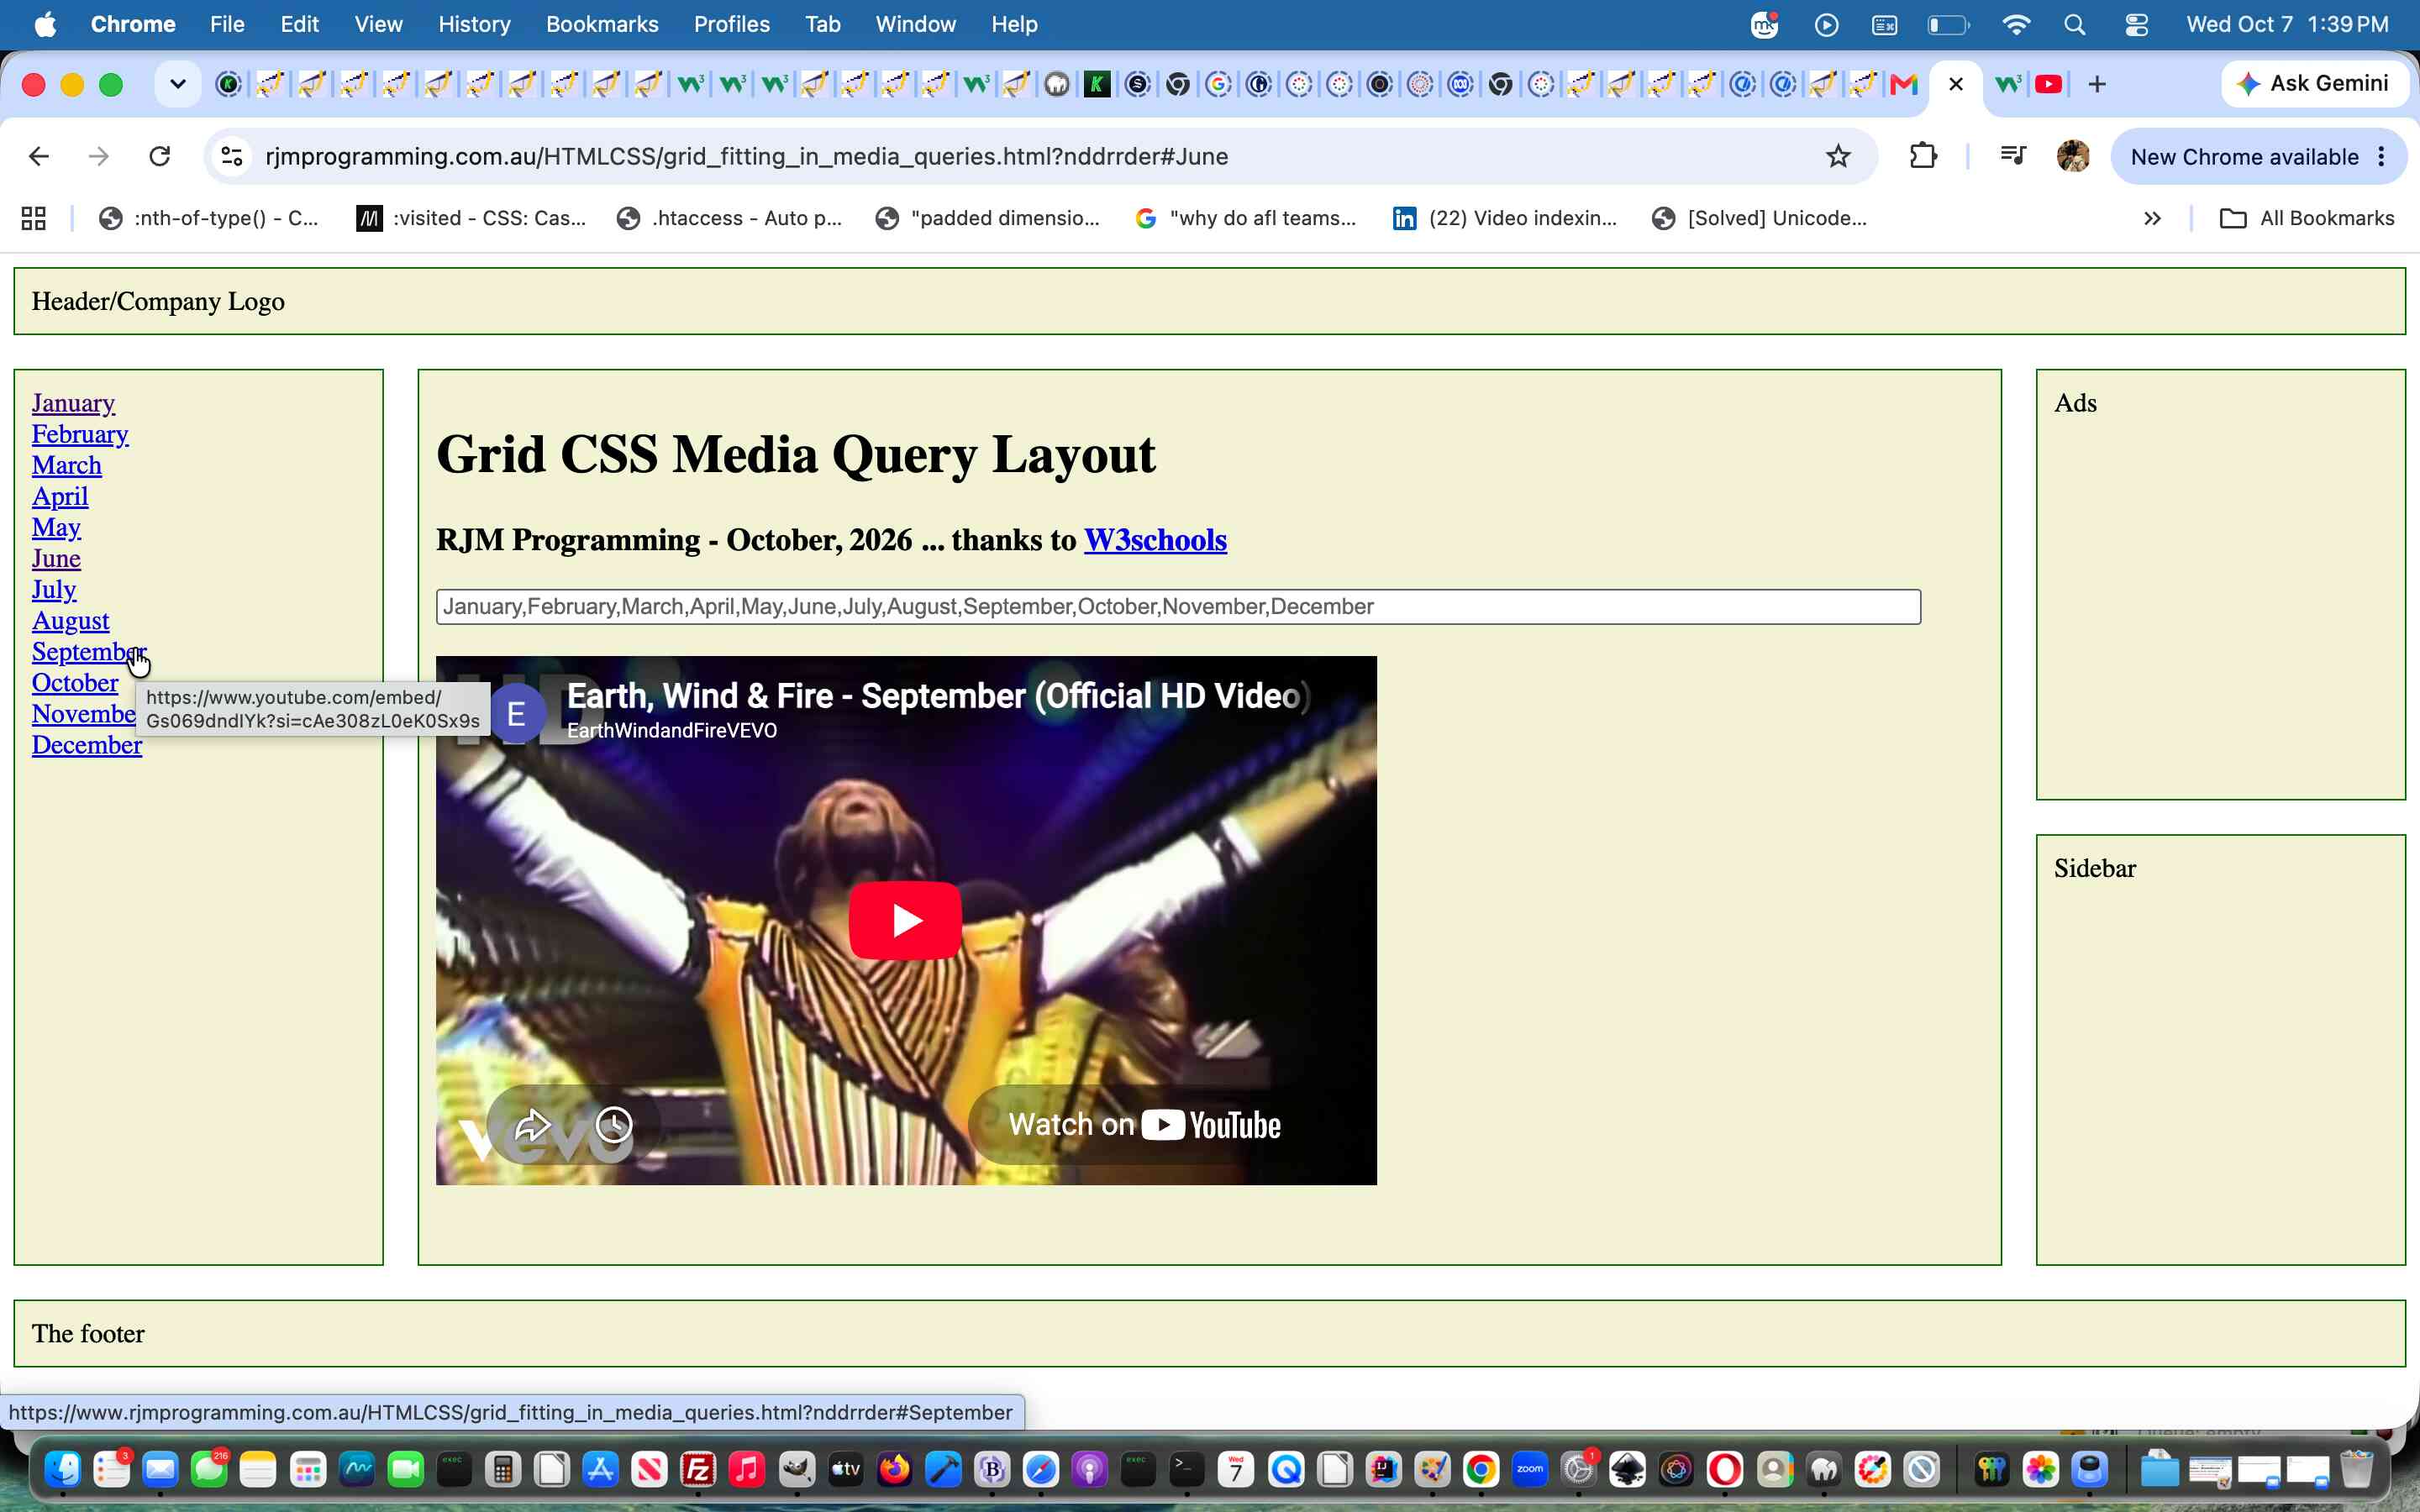Click the December month link
The width and height of the screenshot is (2420, 1512).
87,745
